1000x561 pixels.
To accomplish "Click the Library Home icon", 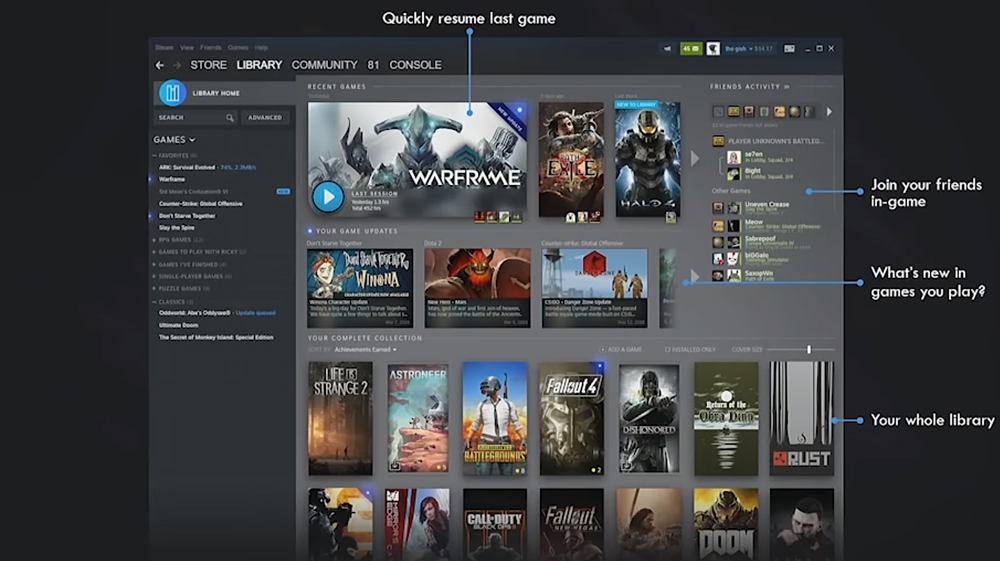I will 172,93.
